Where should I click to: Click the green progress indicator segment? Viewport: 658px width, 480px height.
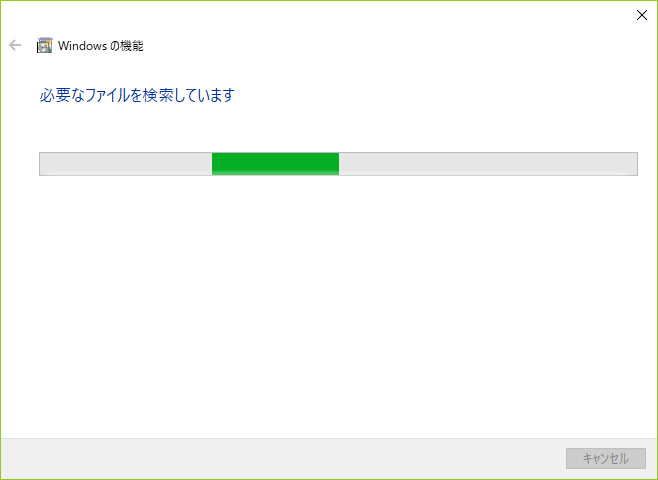[x=275, y=164]
